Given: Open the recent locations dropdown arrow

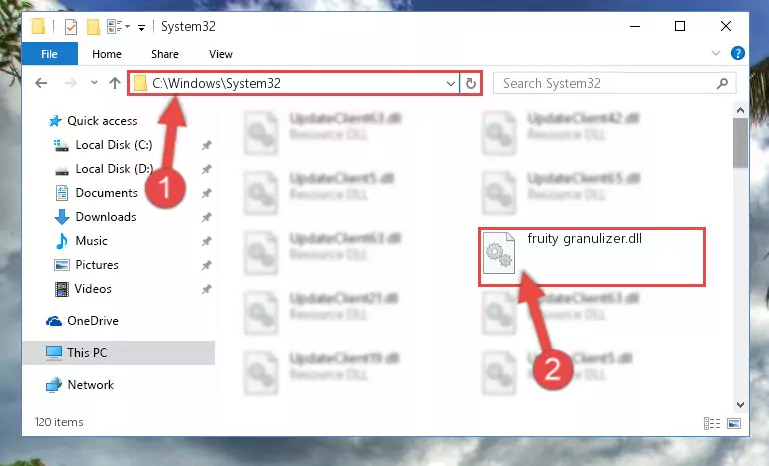Looking at the screenshot, I should 94,83.
